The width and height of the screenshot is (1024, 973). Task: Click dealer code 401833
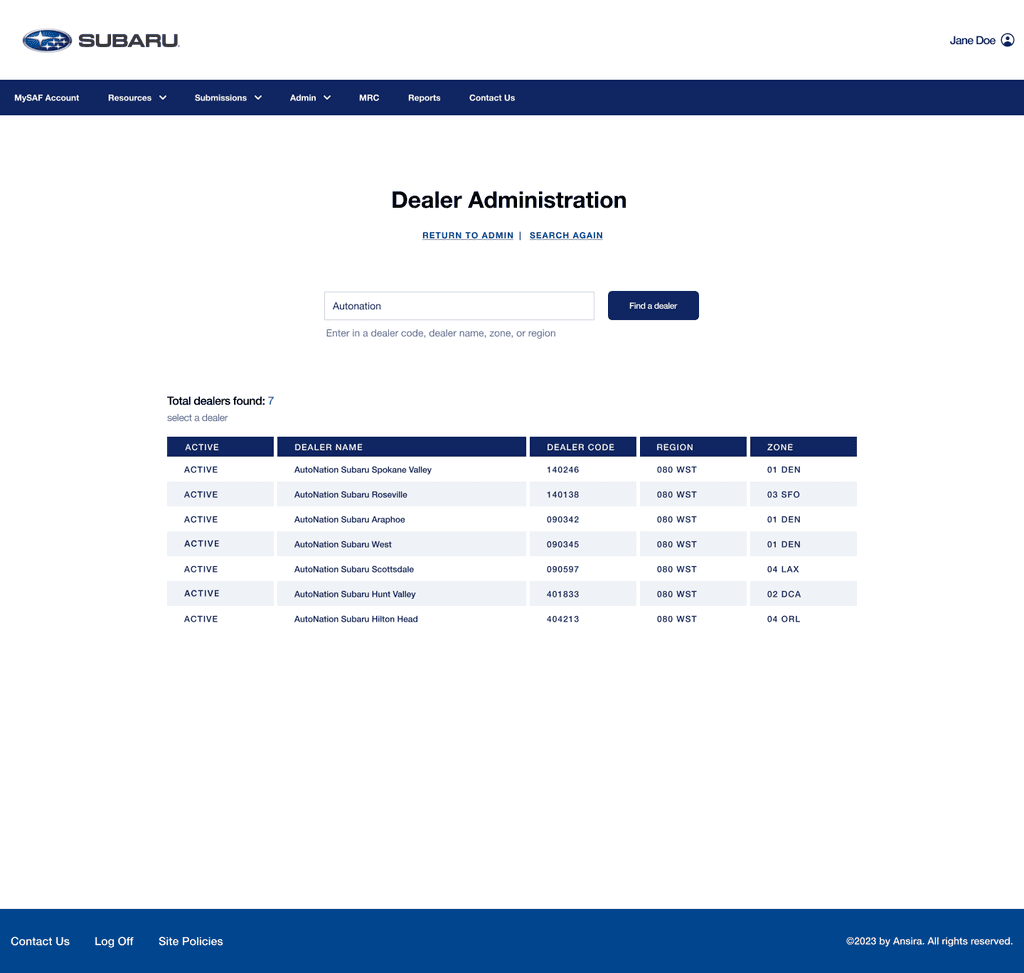click(x=563, y=594)
